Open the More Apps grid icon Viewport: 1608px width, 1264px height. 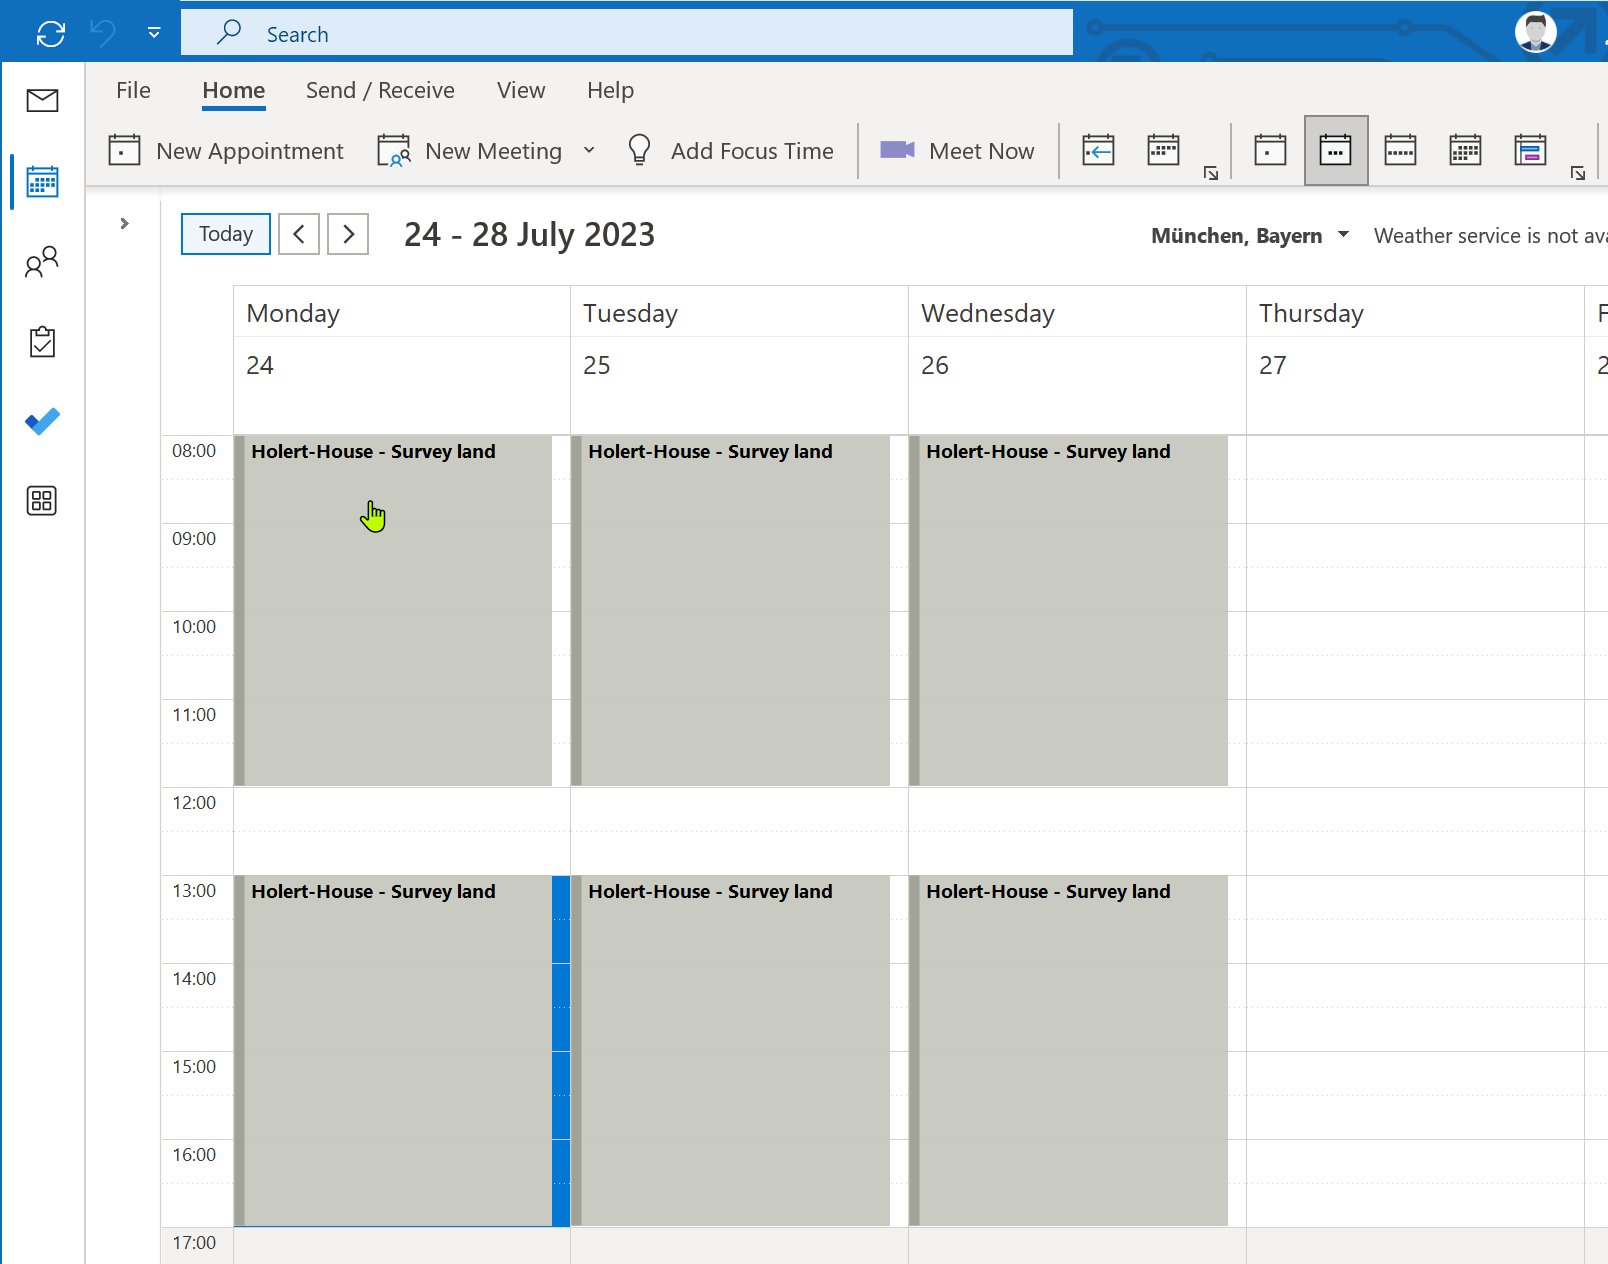click(x=42, y=501)
